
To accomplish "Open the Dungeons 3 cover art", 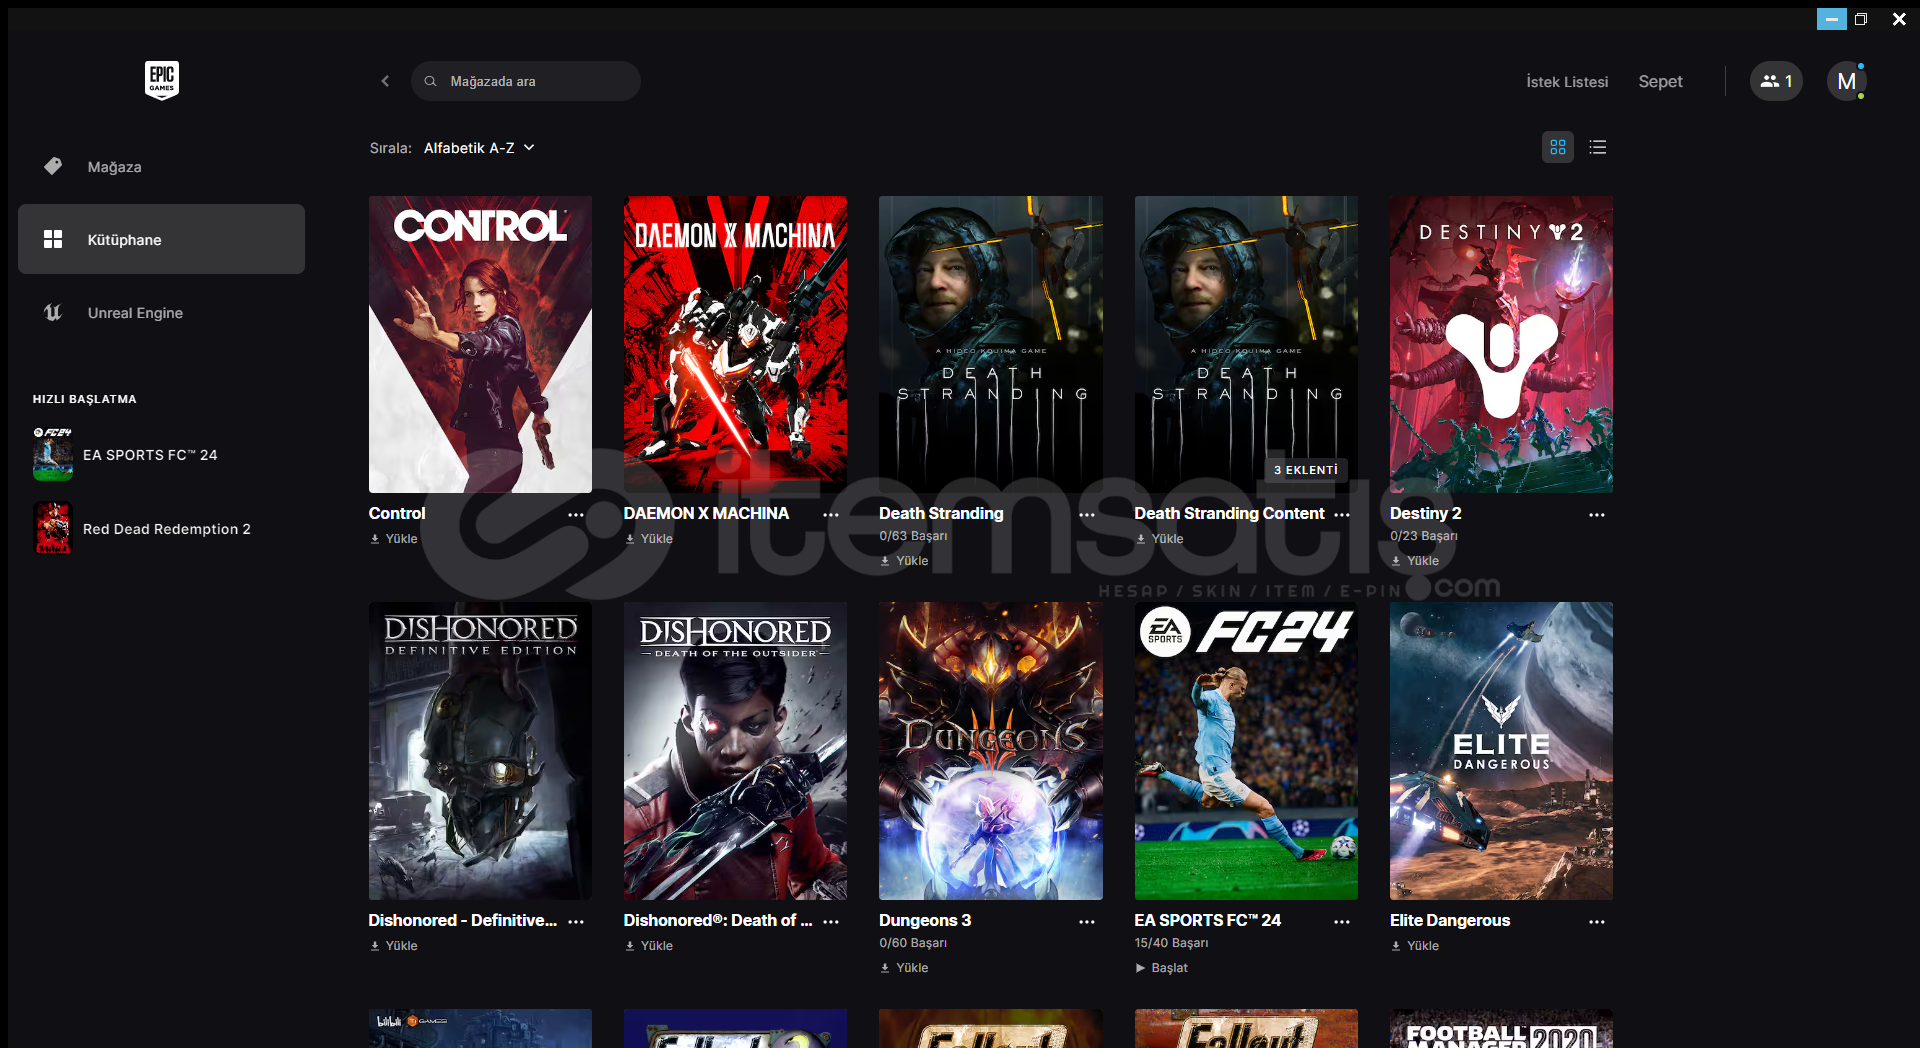I will [991, 751].
